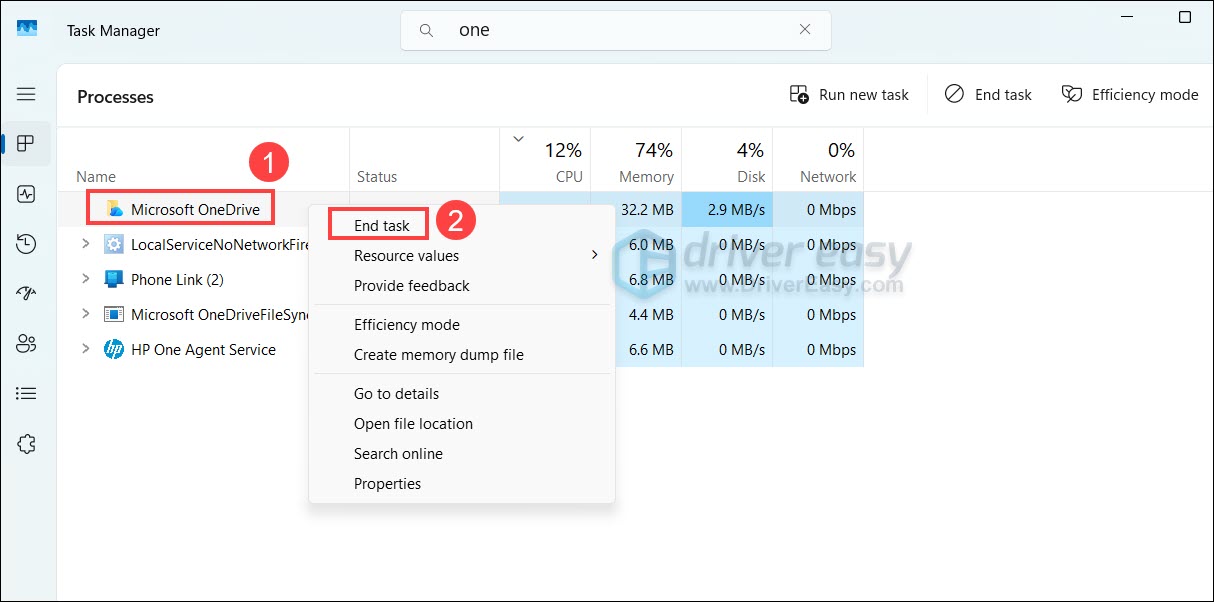Click the 2.9 MB/s disk cell

tap(727, 210)
